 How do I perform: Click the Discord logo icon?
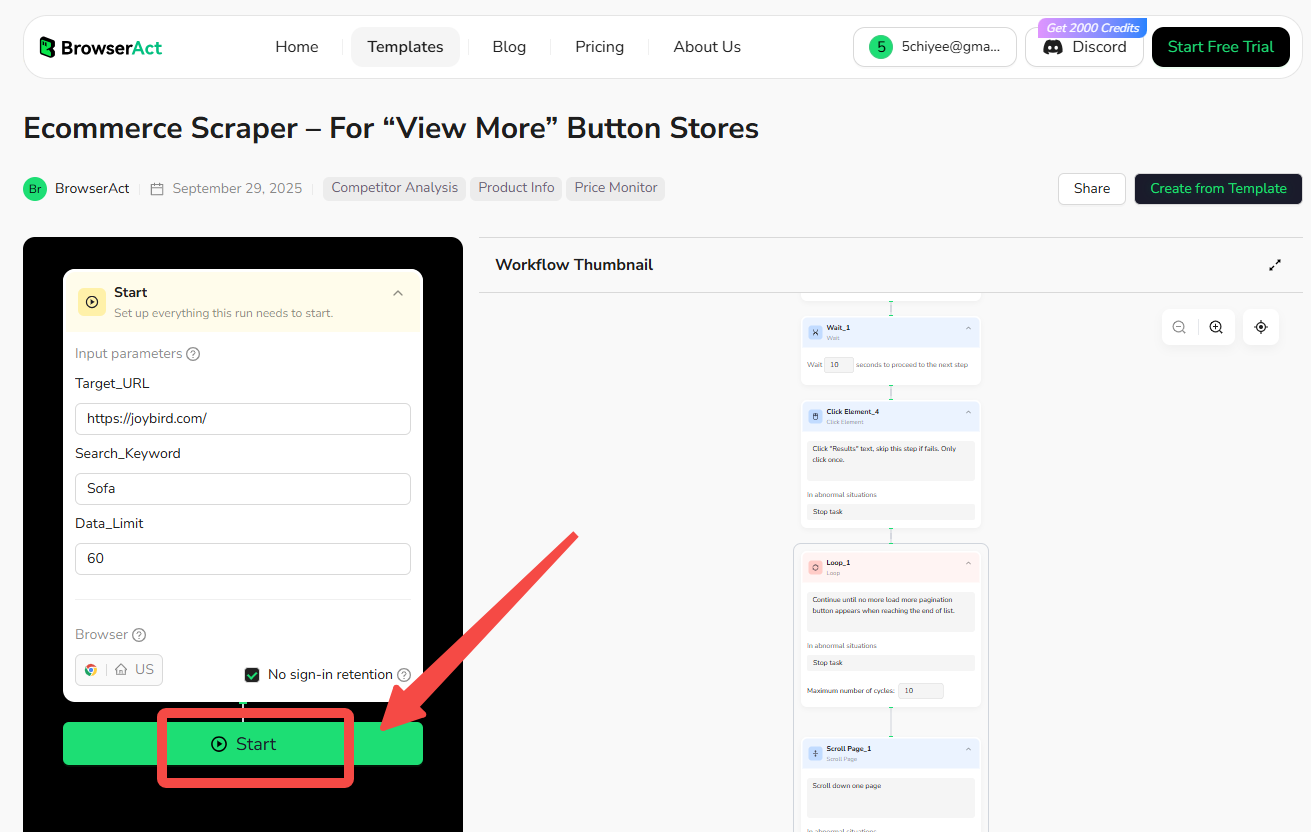[x=1052, y=47]
